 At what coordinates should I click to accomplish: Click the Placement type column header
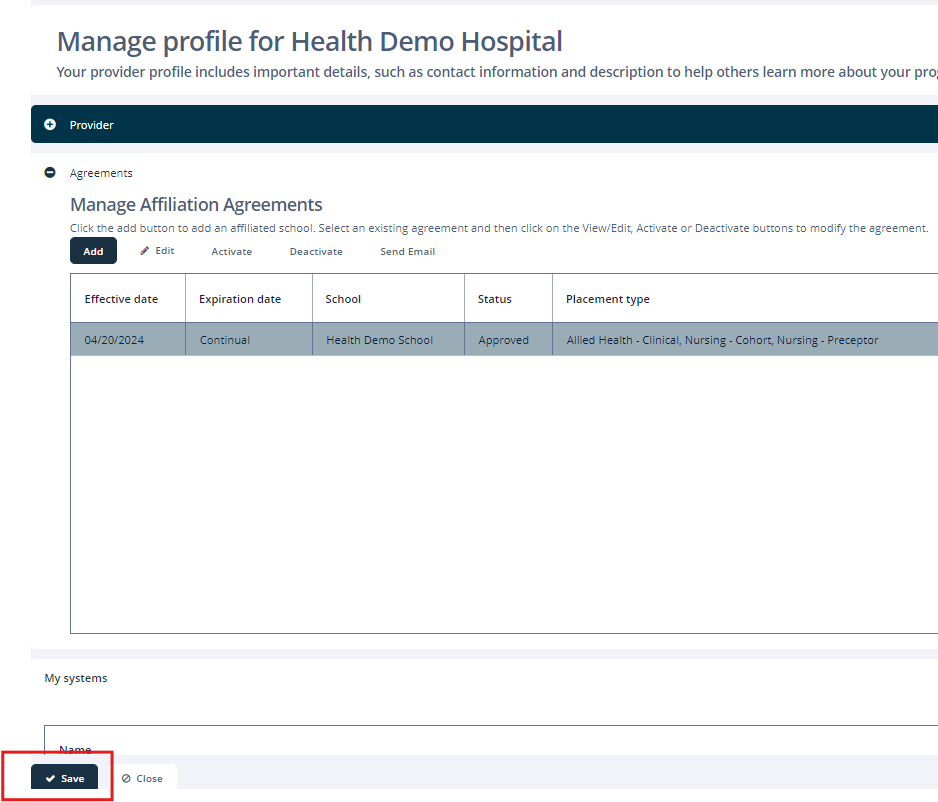point(608,299)
